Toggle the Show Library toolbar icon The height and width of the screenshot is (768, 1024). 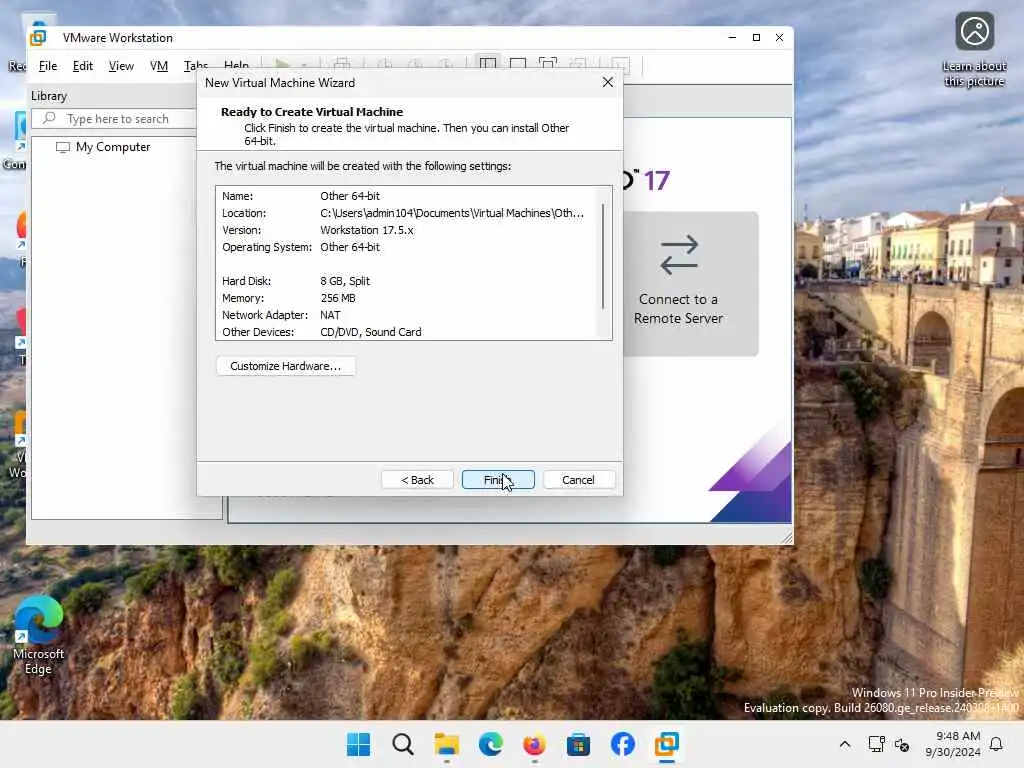tap(488, 65)
